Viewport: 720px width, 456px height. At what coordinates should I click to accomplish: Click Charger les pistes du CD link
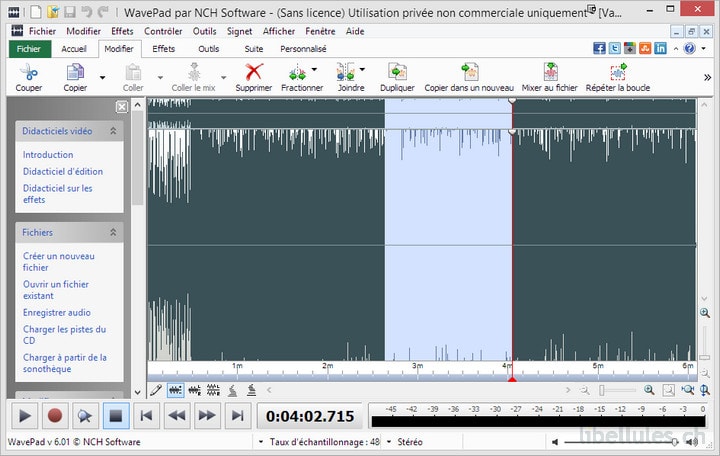tap(64, 335)
